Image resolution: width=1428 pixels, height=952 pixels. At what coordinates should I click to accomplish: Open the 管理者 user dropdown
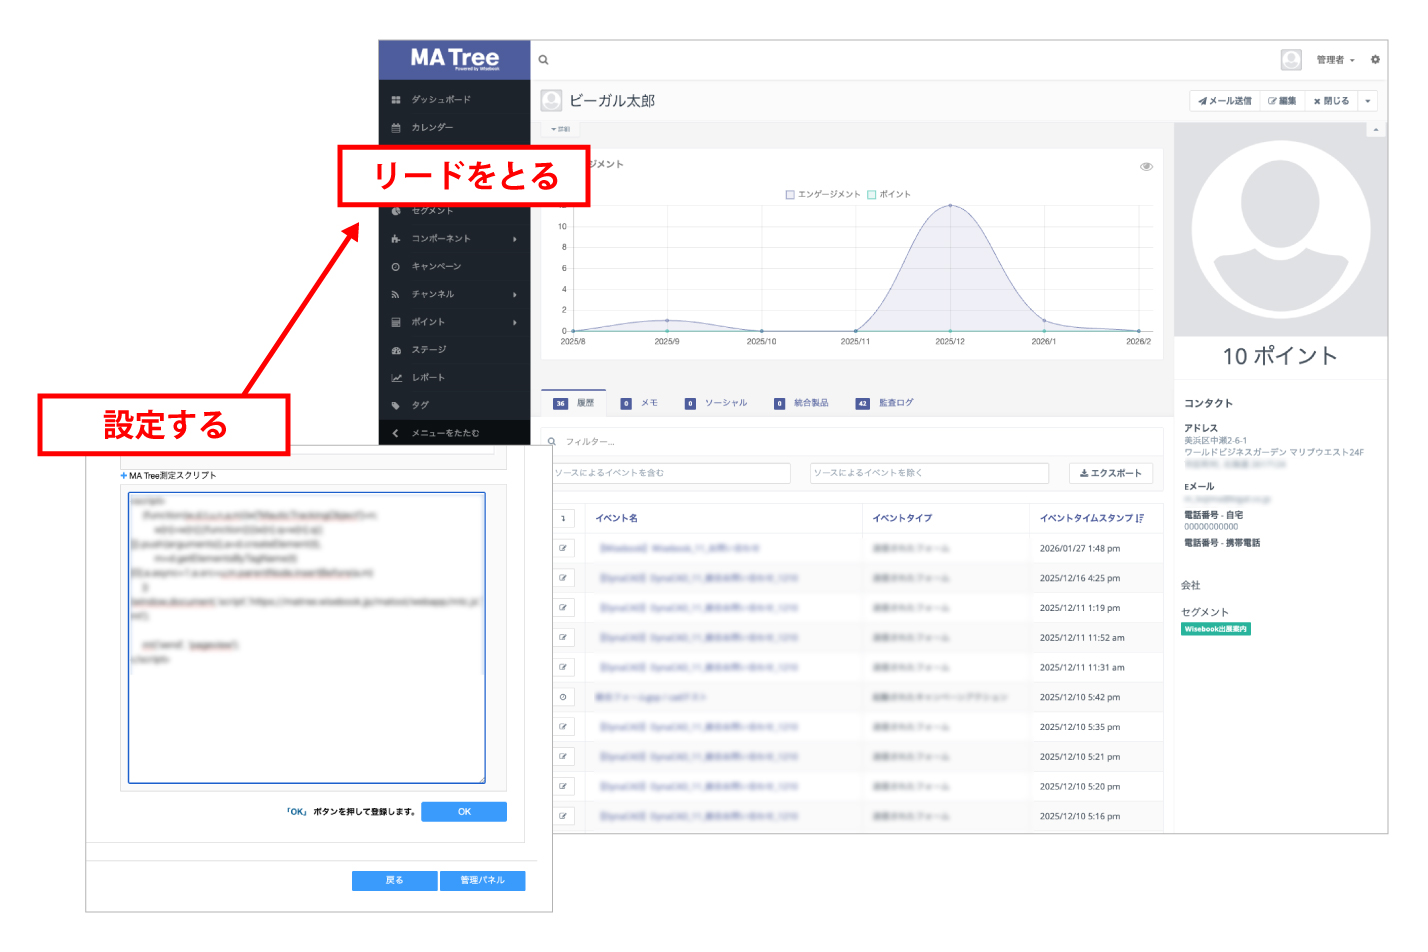1334,60
